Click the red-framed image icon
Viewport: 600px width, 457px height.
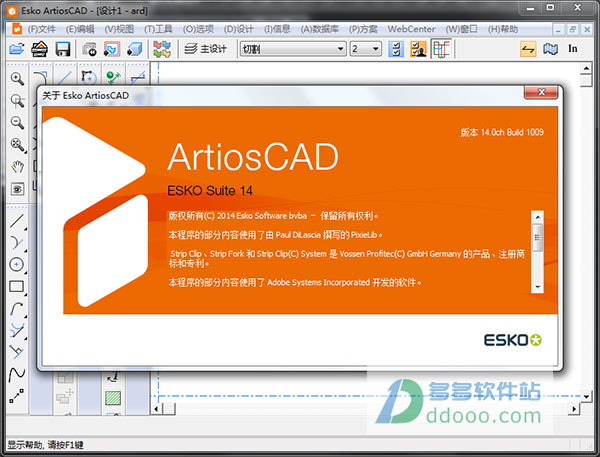pos(112,49)
